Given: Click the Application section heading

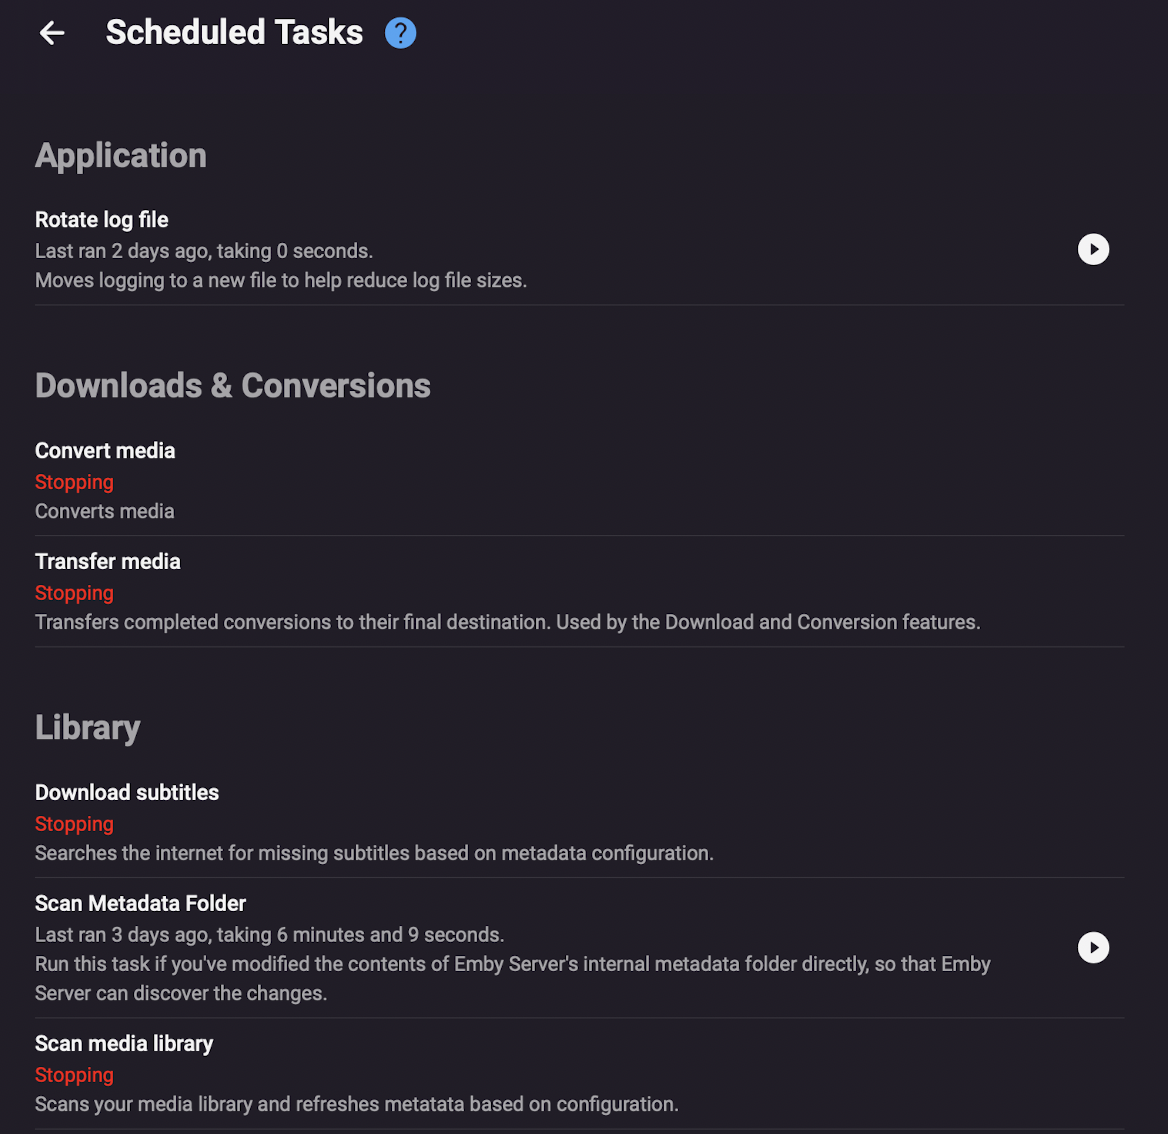Looking at the screenshot, I should 120,155.
